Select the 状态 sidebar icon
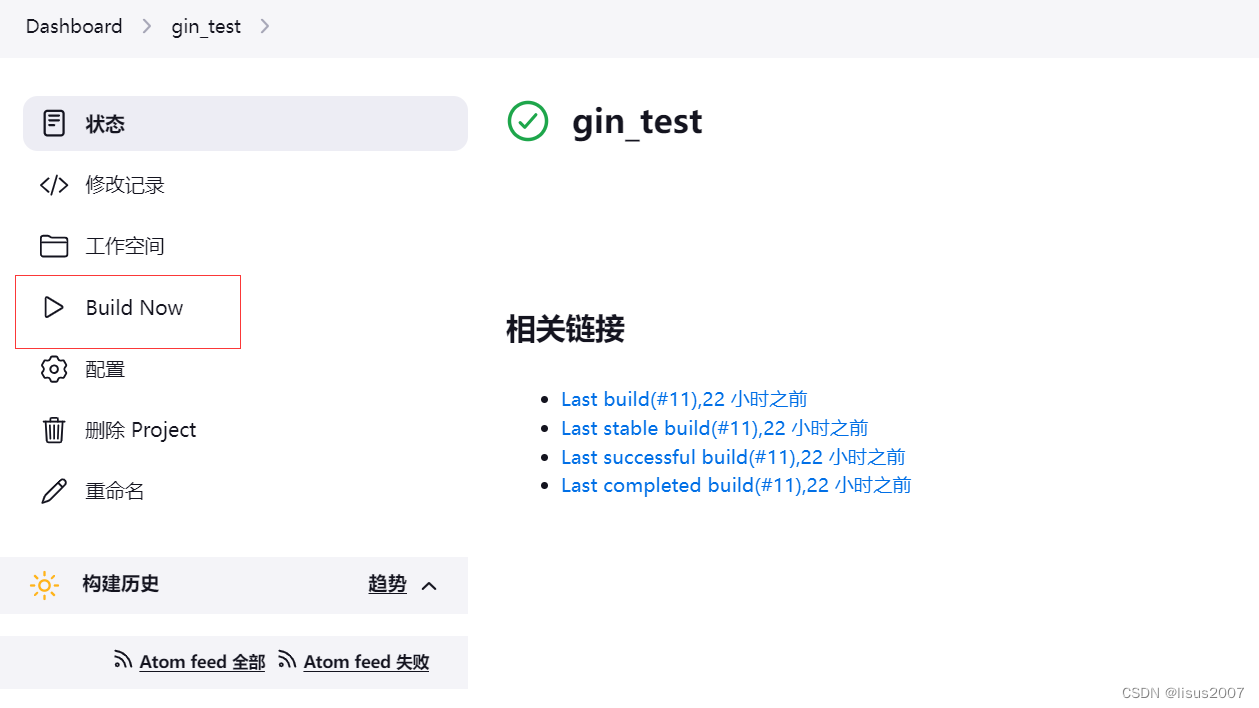The width and height of the screenshot is (1259, 708). (x=54, y=123)
